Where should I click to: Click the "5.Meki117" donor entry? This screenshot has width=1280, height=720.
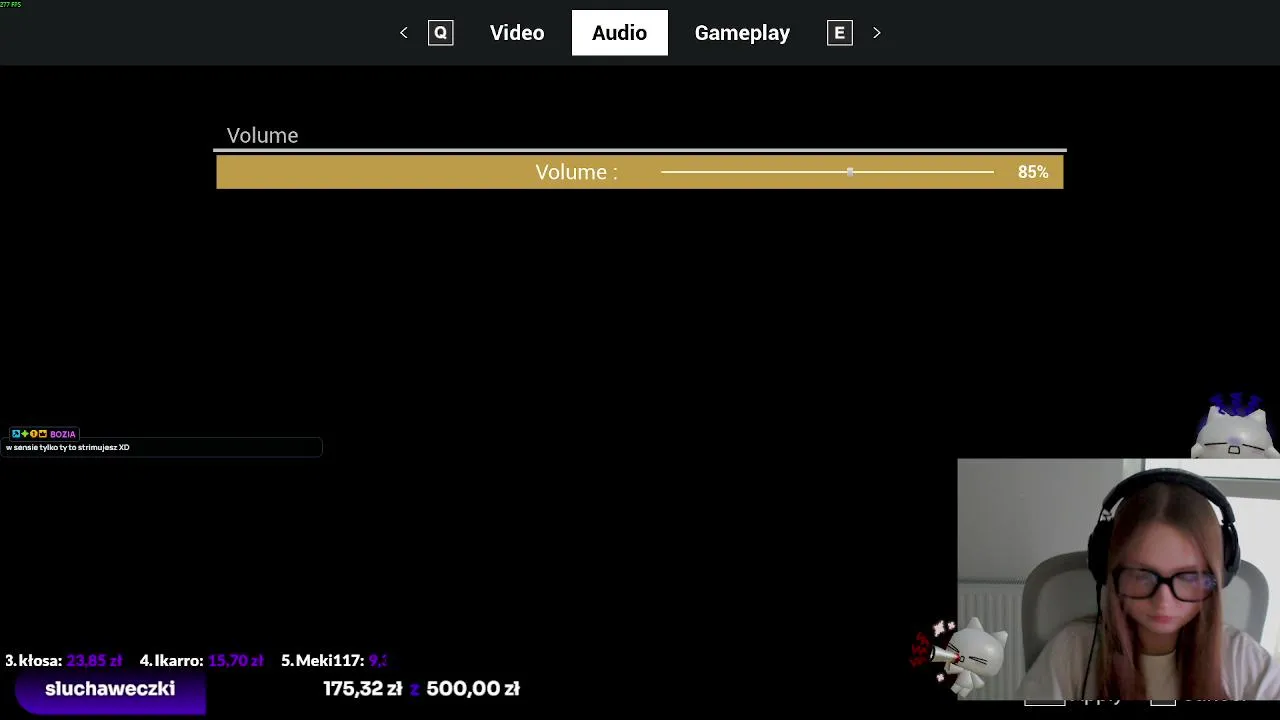pos(334,661)
